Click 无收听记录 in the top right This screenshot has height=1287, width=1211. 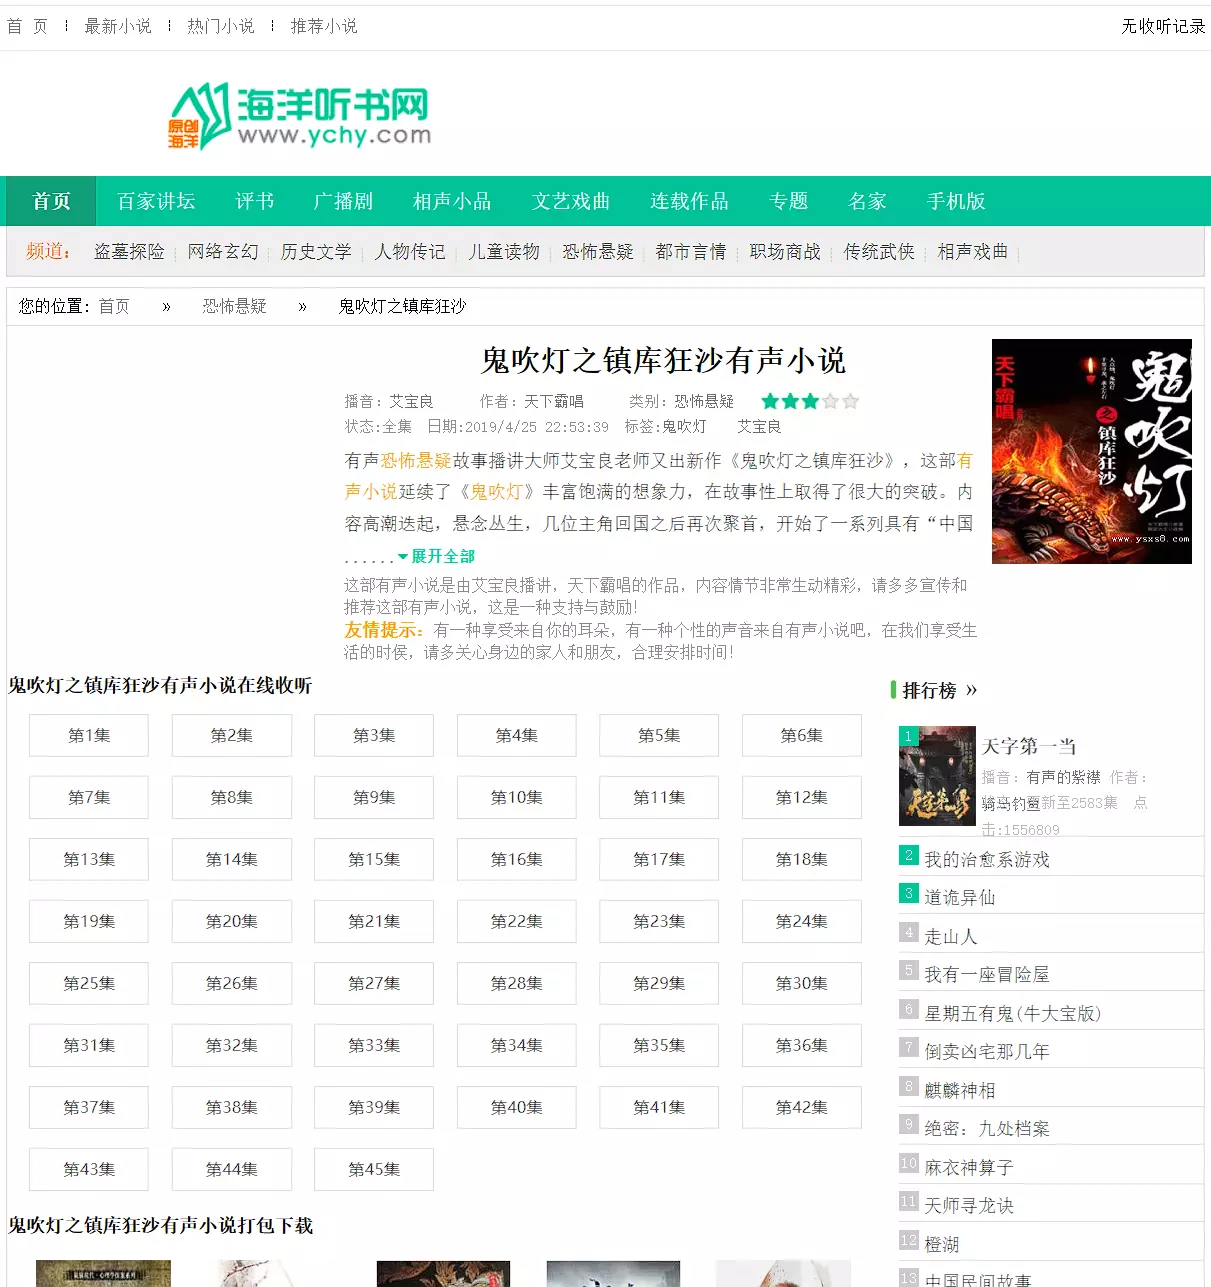click(x=1162, y=27)
